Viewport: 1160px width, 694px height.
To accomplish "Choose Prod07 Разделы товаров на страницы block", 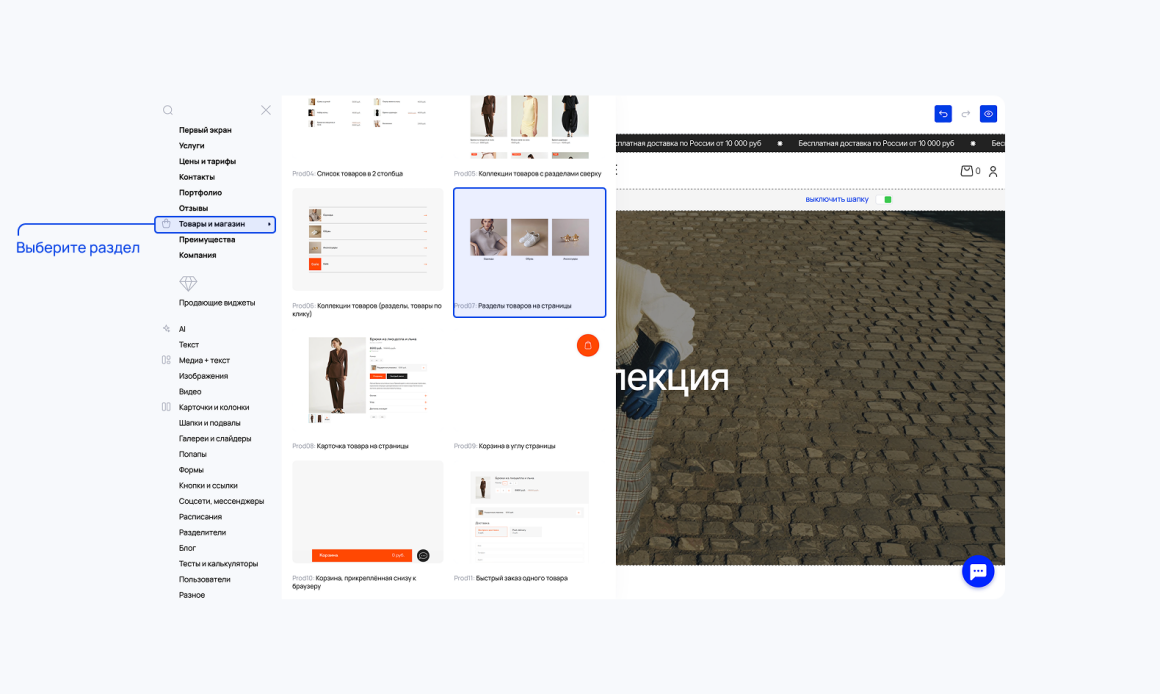I will [530, 252].
